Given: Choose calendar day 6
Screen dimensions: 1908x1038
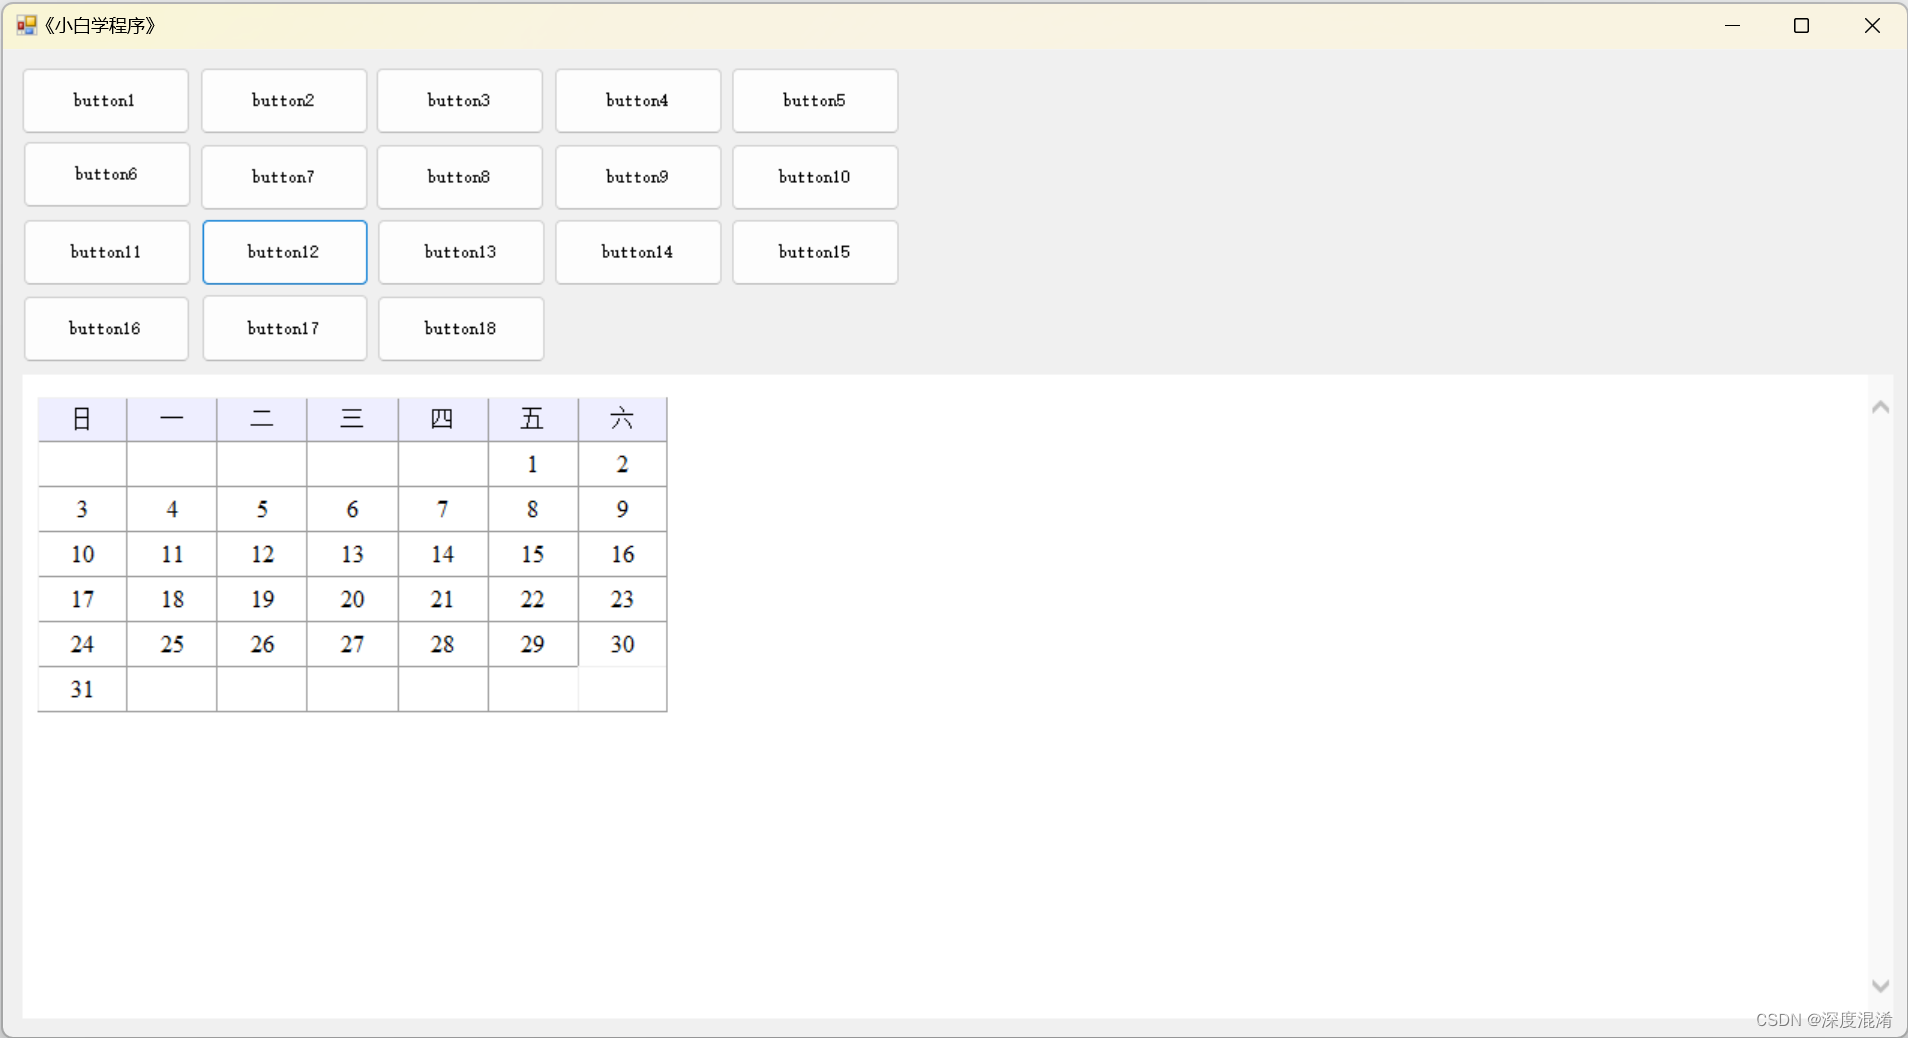Looking at the screenshot, I should 352,509.
